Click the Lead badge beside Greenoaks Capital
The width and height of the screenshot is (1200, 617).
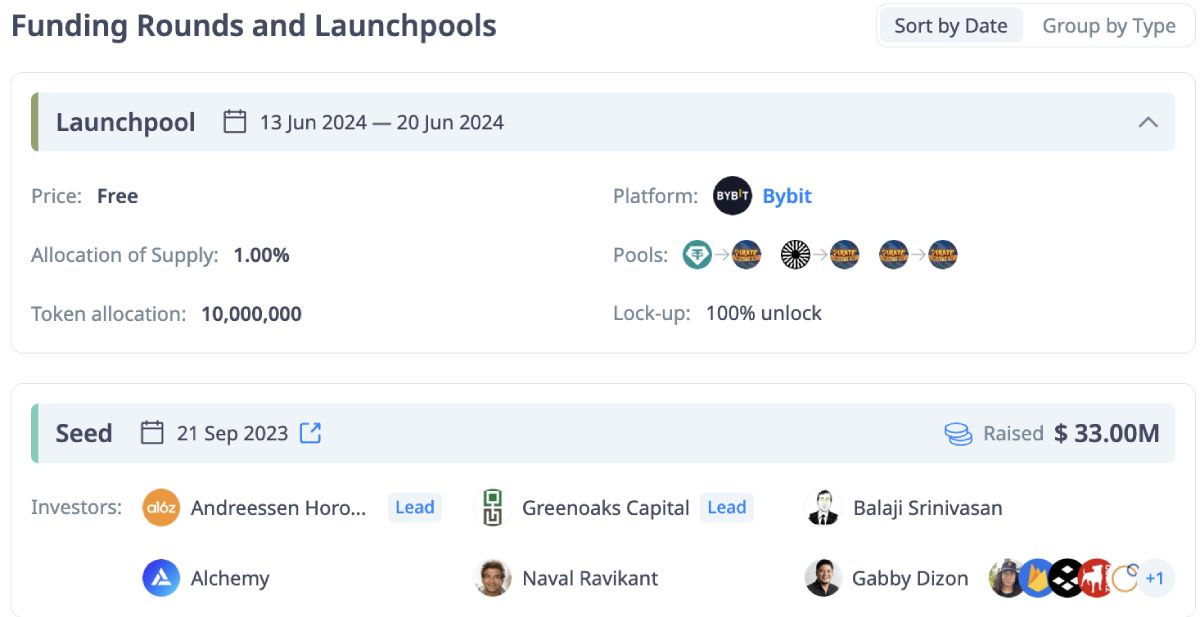[727, 507]
